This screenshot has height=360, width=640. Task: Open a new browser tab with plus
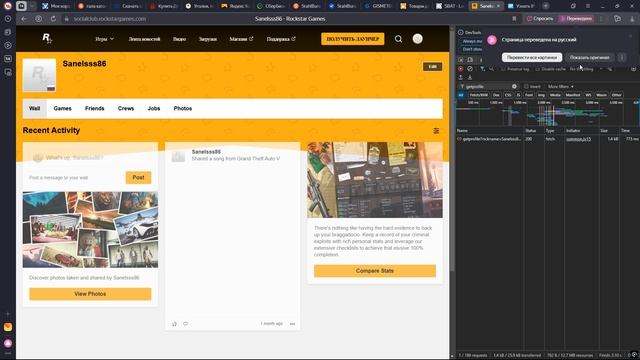[546, 6]
